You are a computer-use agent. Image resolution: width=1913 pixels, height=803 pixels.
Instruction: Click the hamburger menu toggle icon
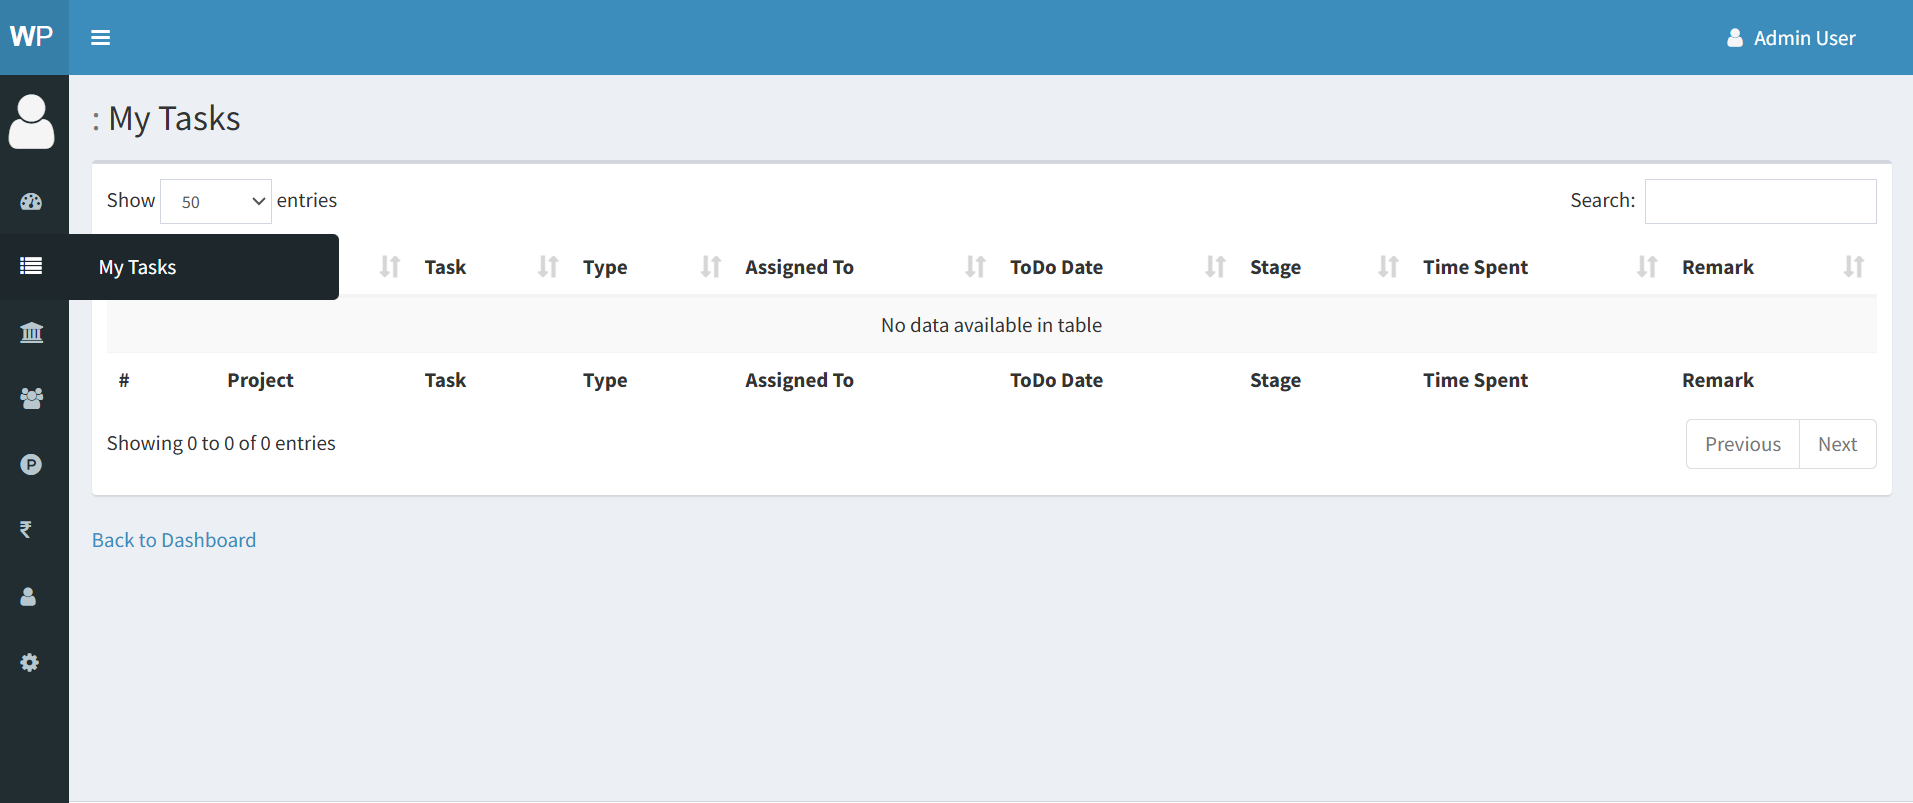100,38
